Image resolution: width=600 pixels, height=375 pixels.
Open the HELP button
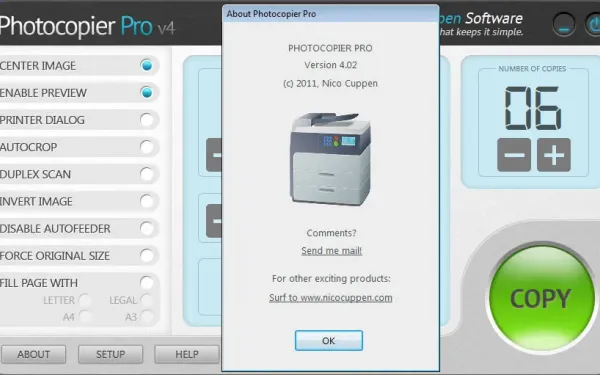pos(187,354)
